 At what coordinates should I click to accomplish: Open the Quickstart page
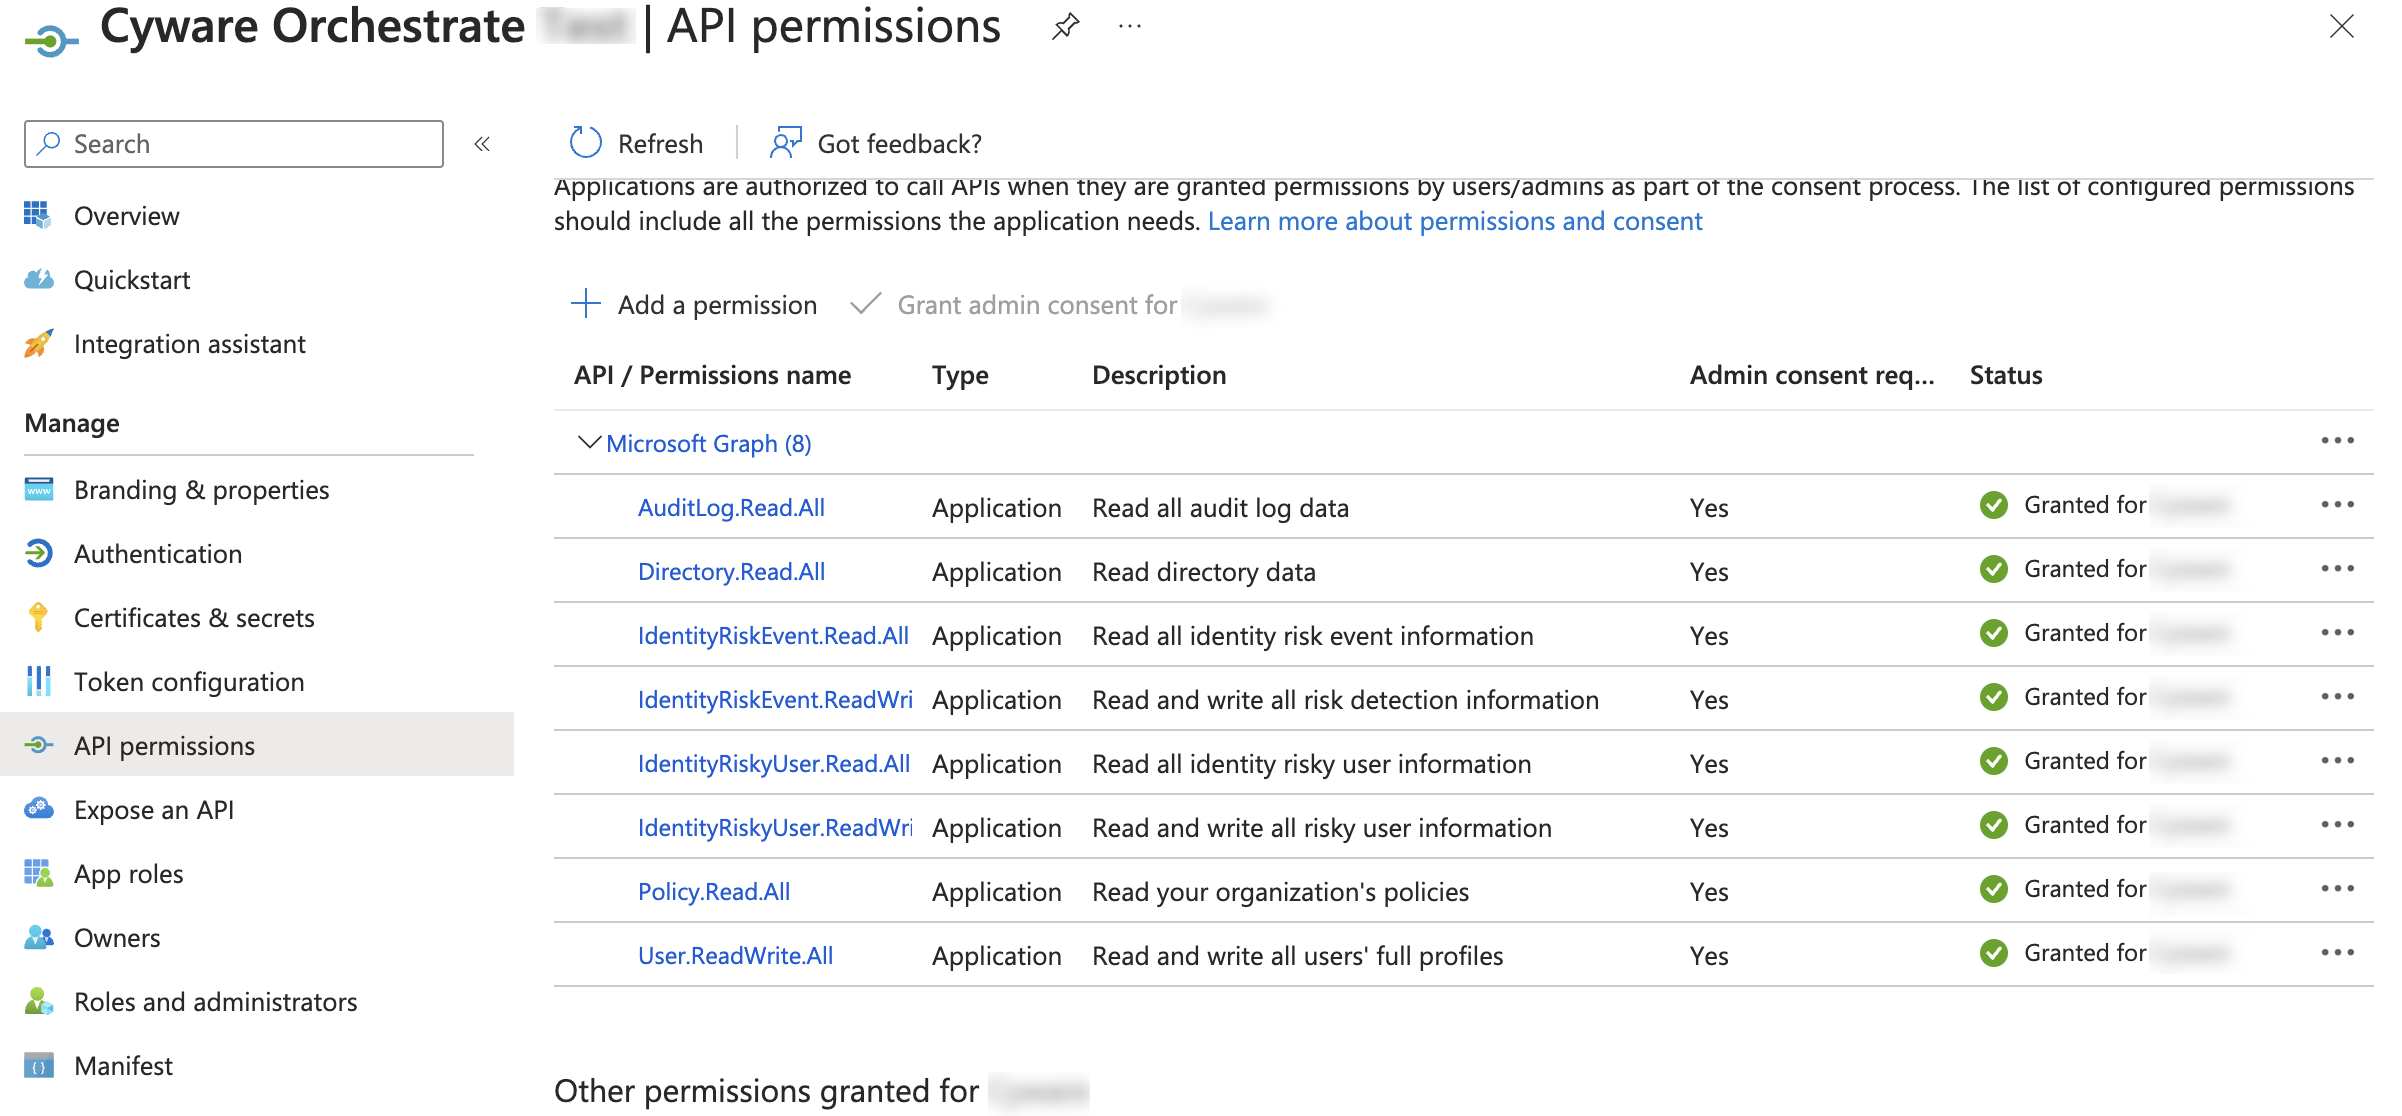click(x=132, y=280)
